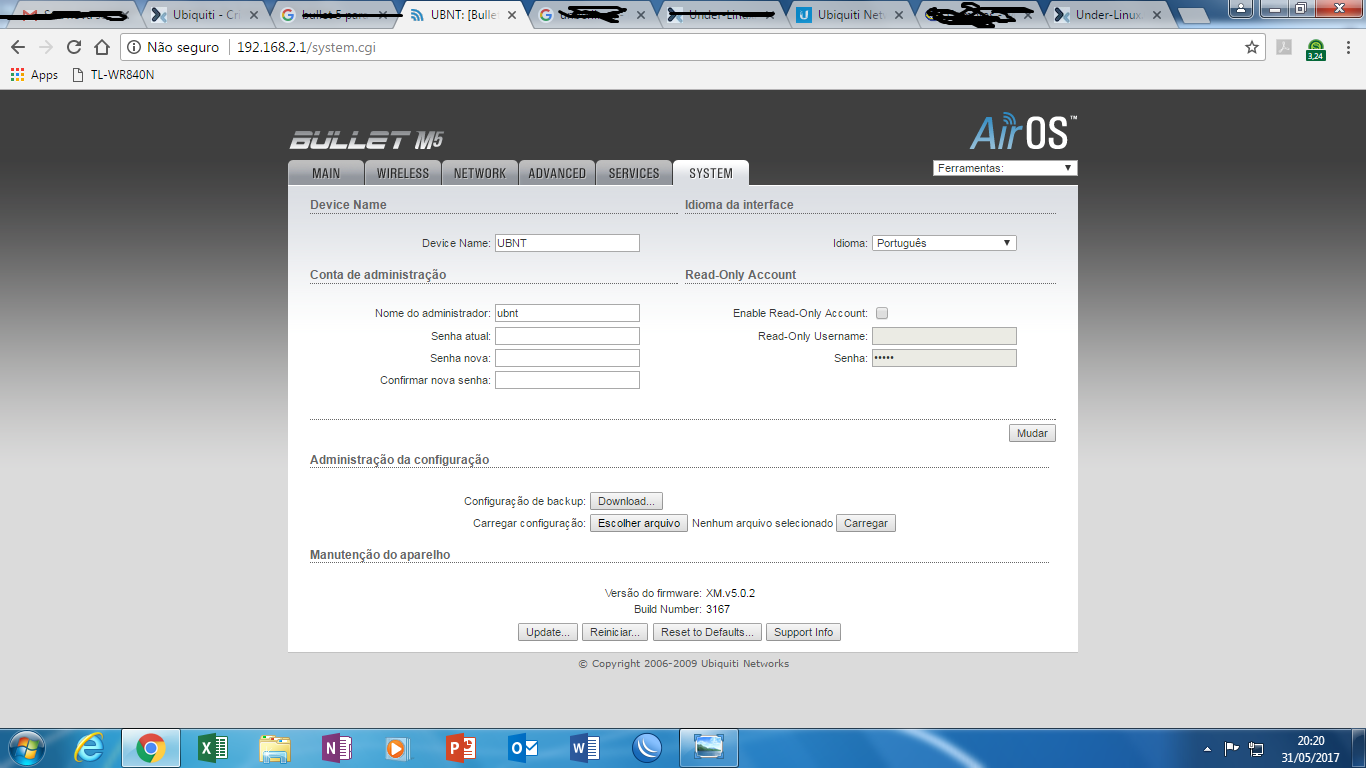Click the Build Number value 3167
Image resolution: width=1366 pixels, height=768 pixels.
(x=718, y=609)
